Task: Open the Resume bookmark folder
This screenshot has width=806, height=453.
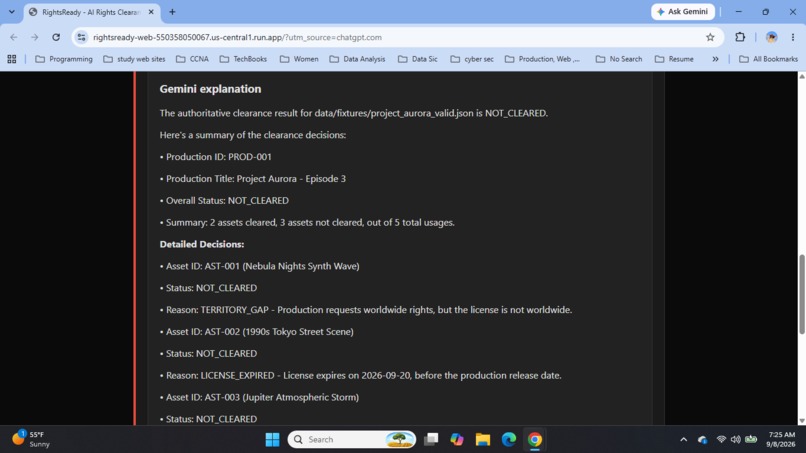Action: tap(674, 59)
